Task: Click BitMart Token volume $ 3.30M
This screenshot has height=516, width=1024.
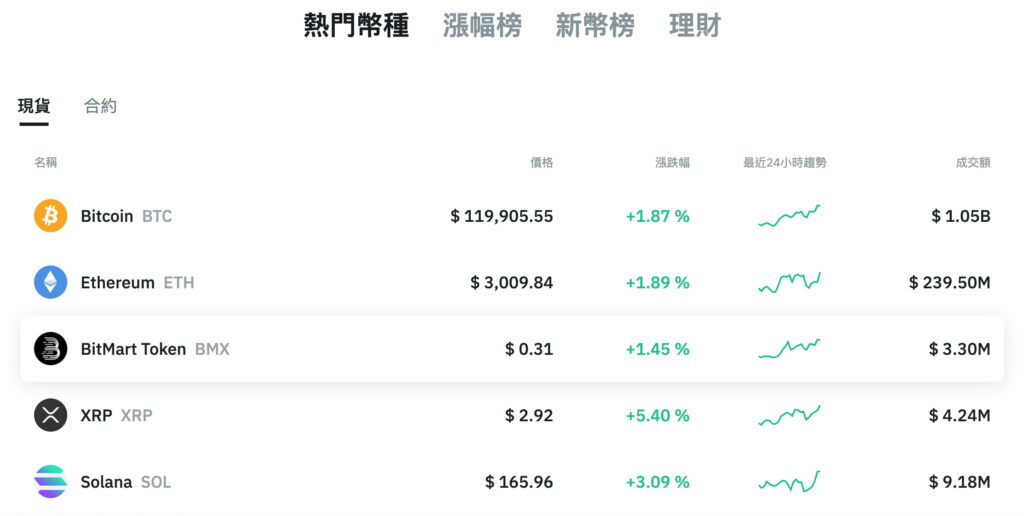Action: point(960,349)
